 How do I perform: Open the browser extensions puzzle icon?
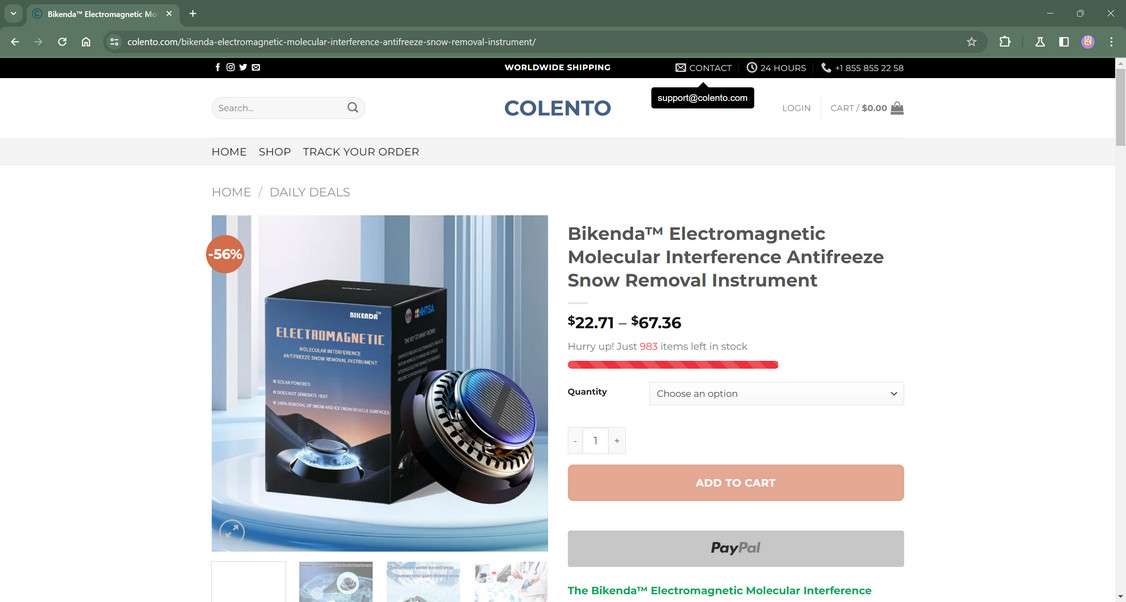pyautogui.click(x=1005, y=42)
